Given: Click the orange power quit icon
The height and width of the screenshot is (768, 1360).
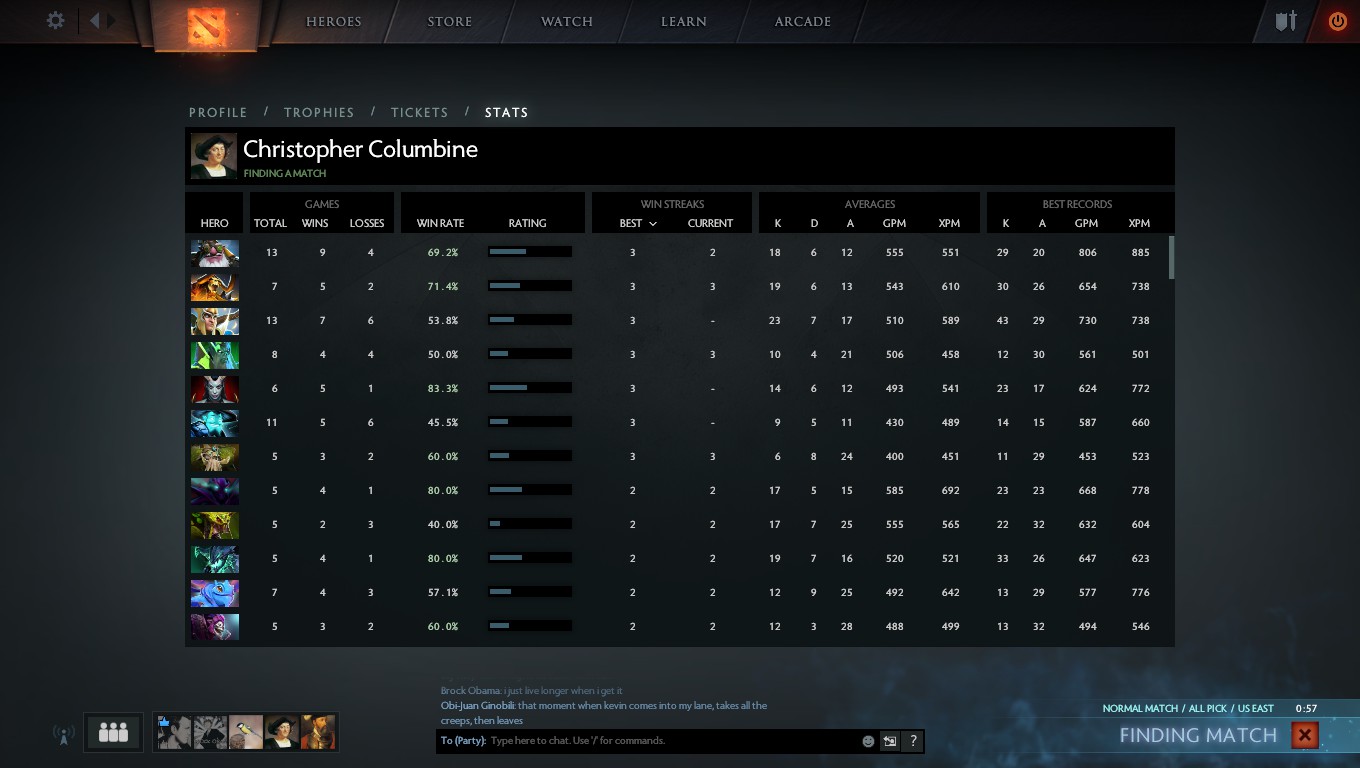Looking at the screenshot, I should pos(1337,21).
